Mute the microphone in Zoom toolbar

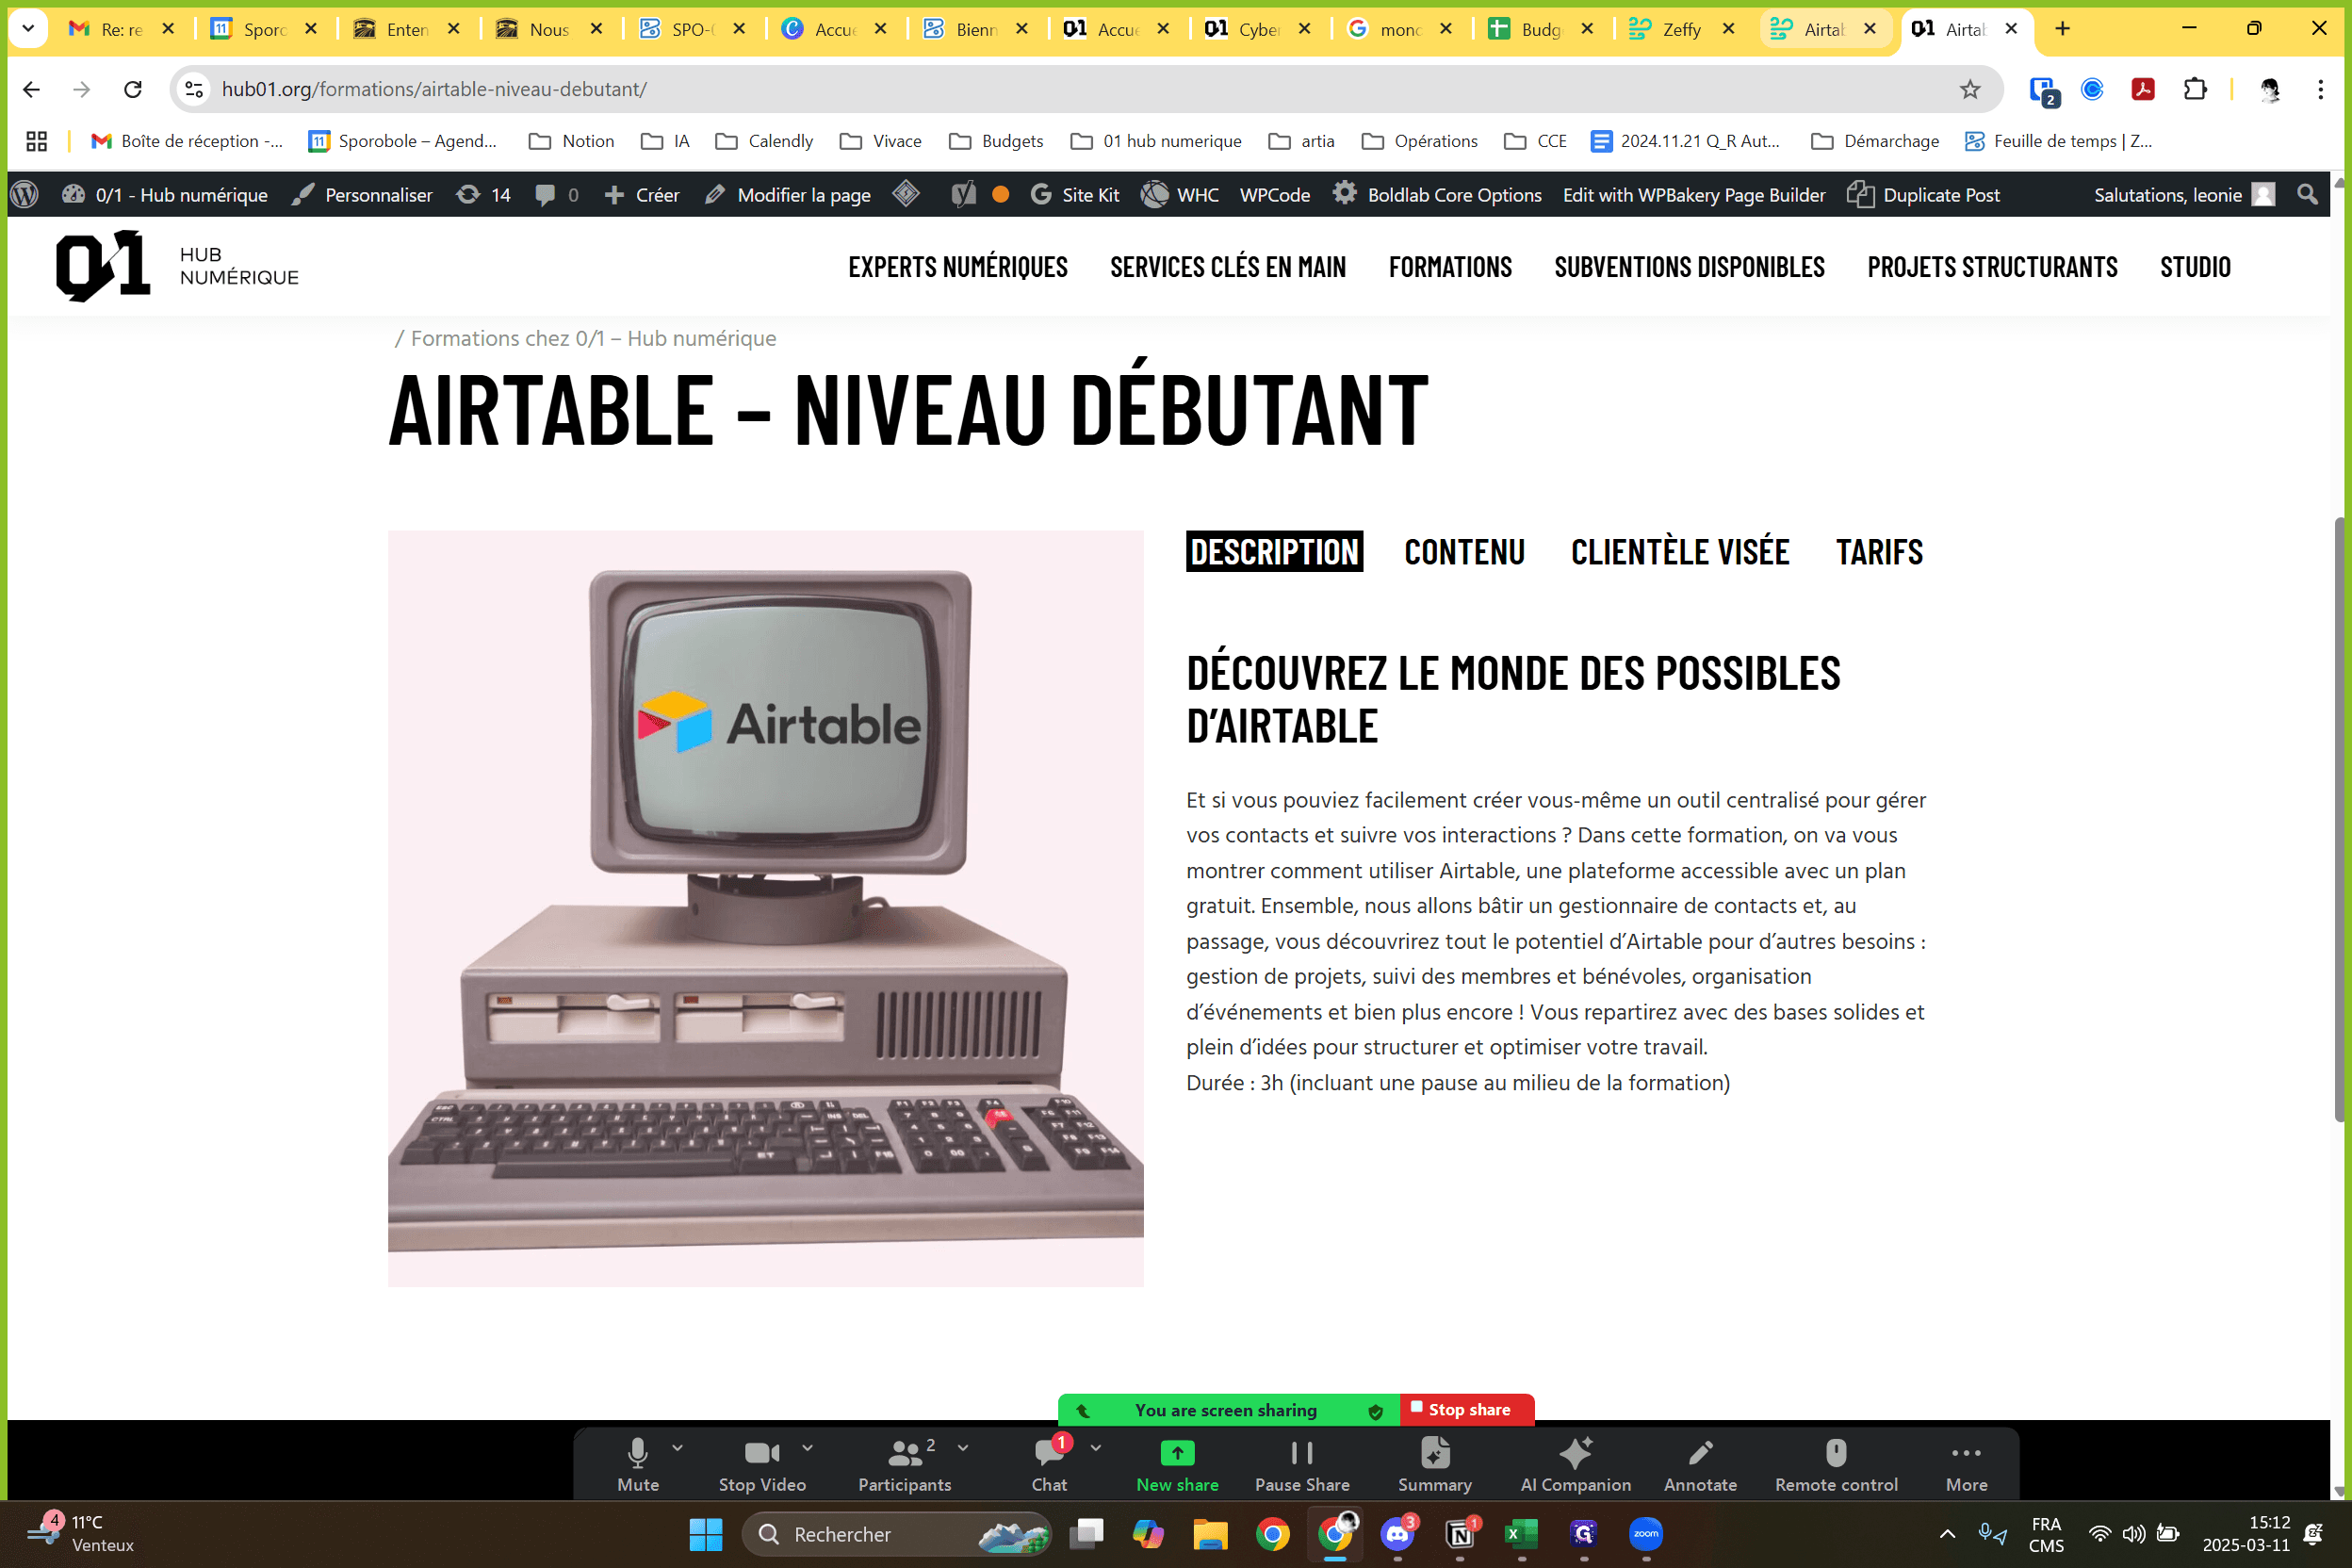point(638,1465)
